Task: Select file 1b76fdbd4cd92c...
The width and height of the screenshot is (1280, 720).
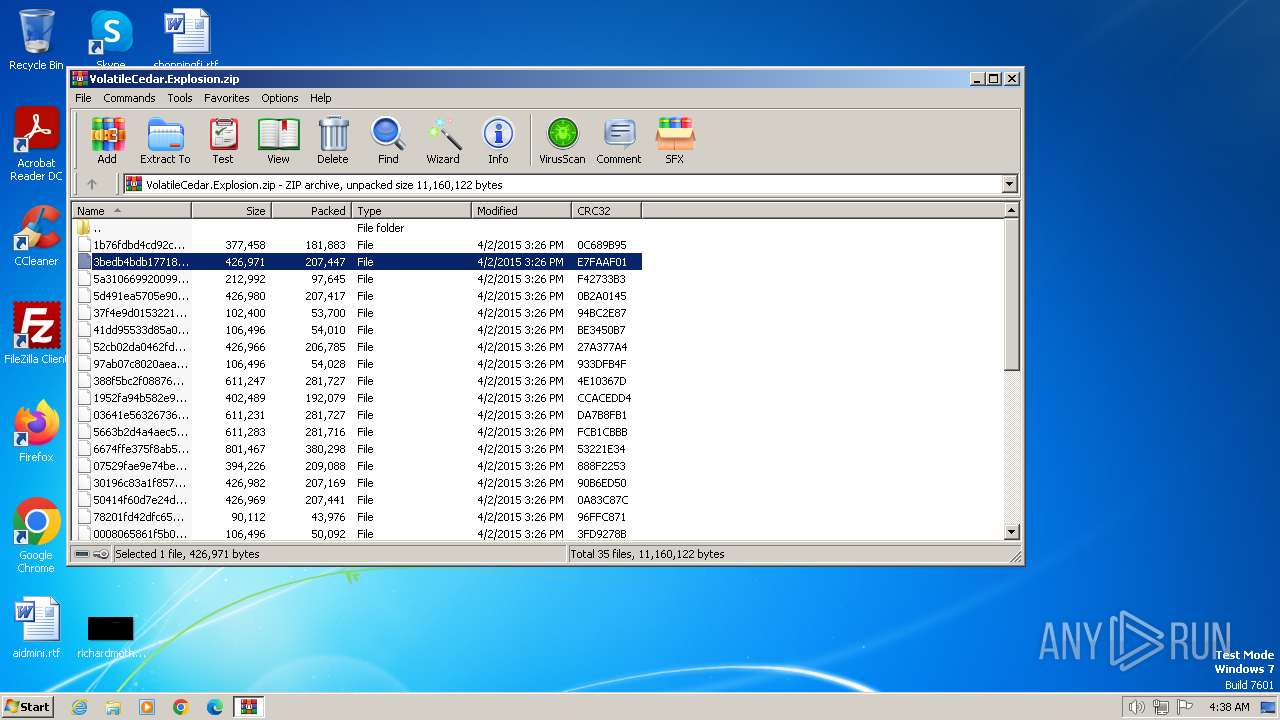Action: (357, 245)
